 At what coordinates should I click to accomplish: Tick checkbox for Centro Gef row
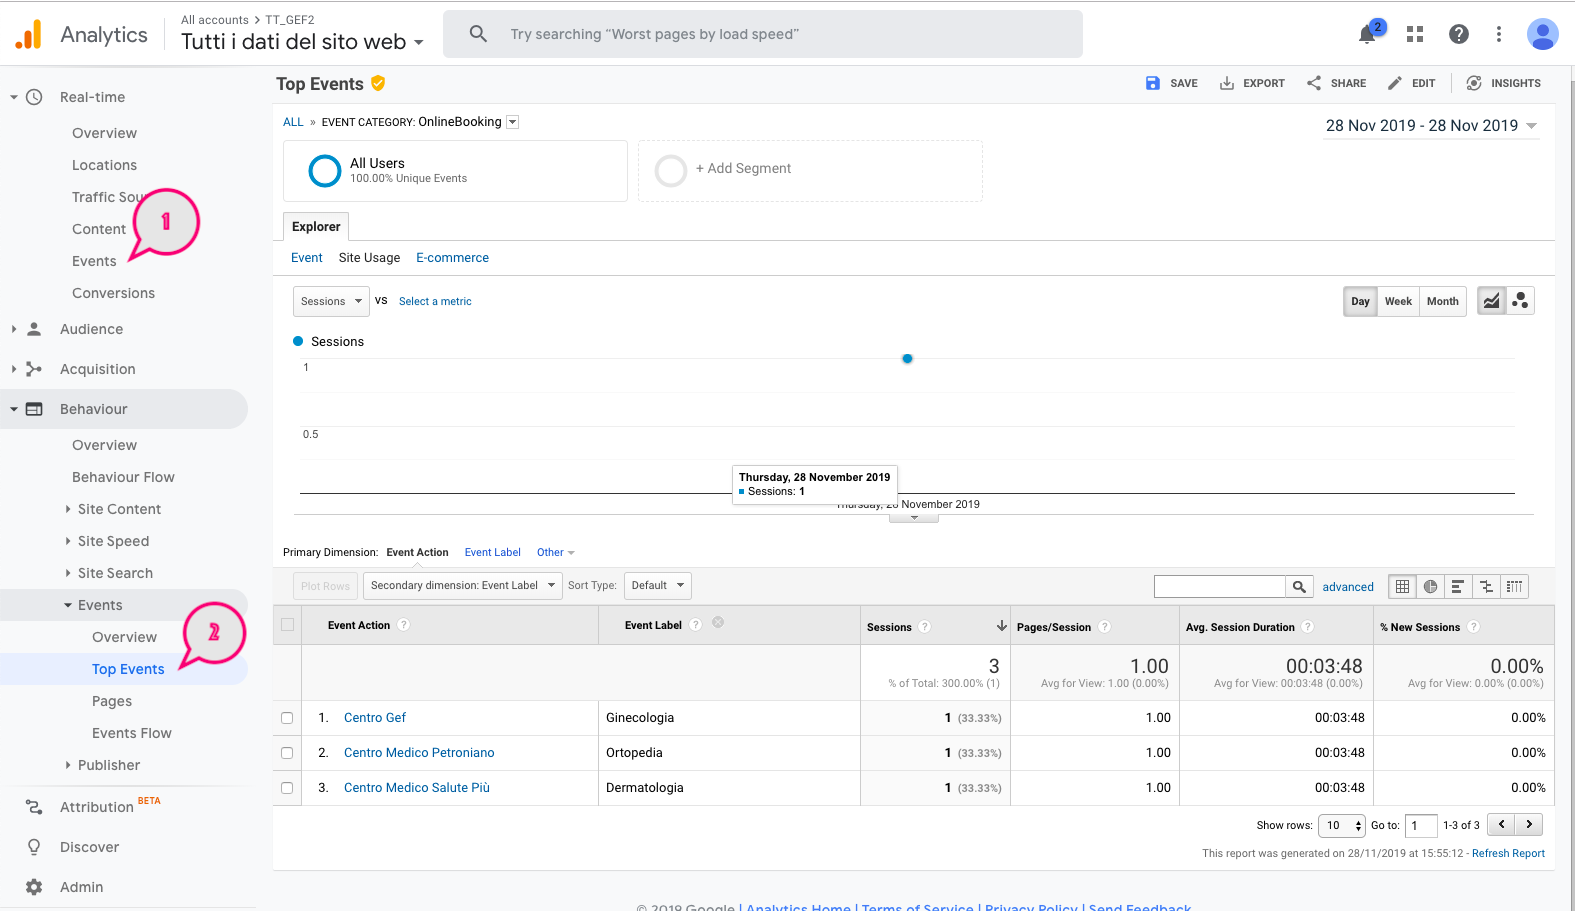click(x=287, y=718)
